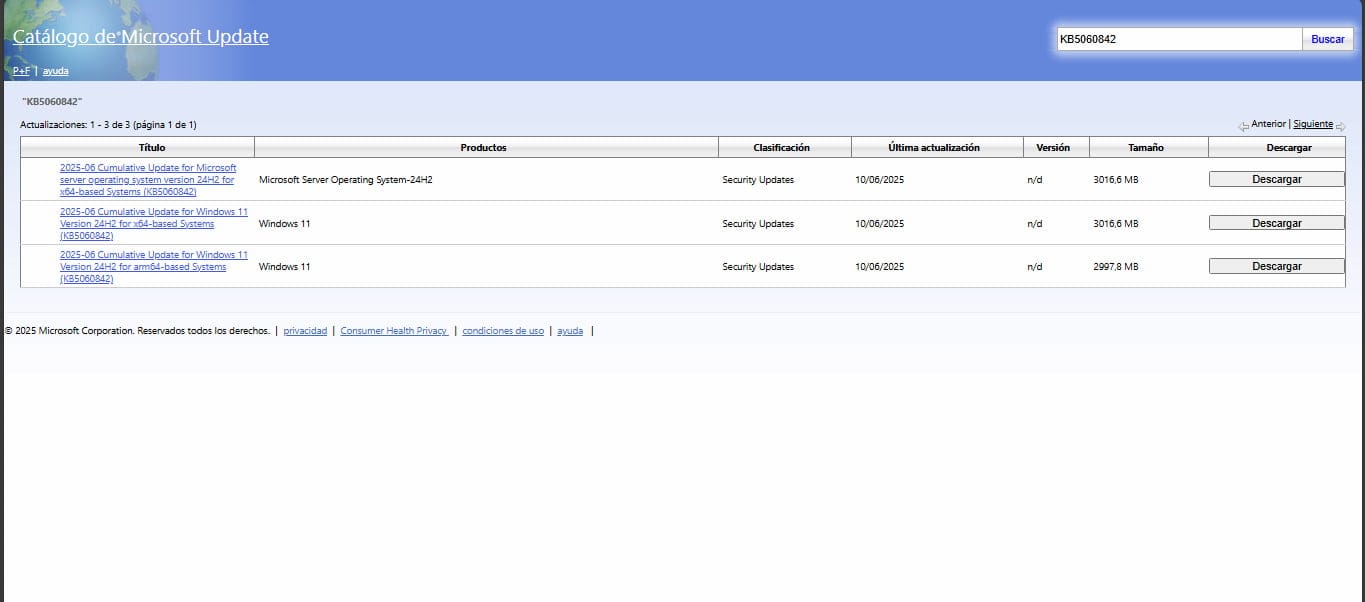Open the Consumer Health Privacy footer link
This screenshot has height=602, width=1365.
[394, 331]
